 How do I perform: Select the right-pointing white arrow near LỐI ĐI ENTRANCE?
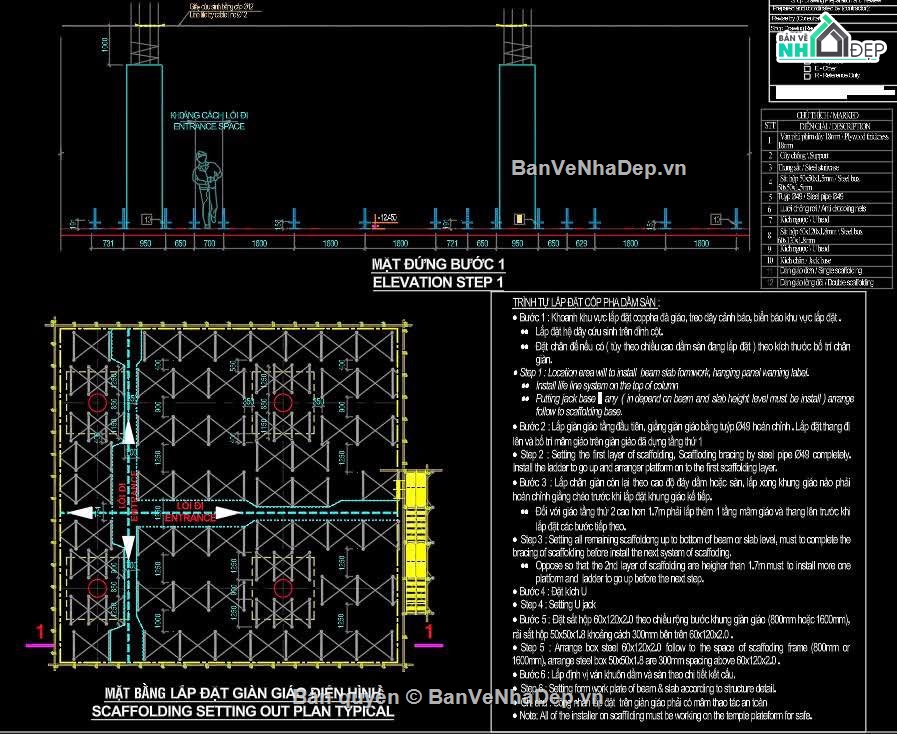click(229, 513)
